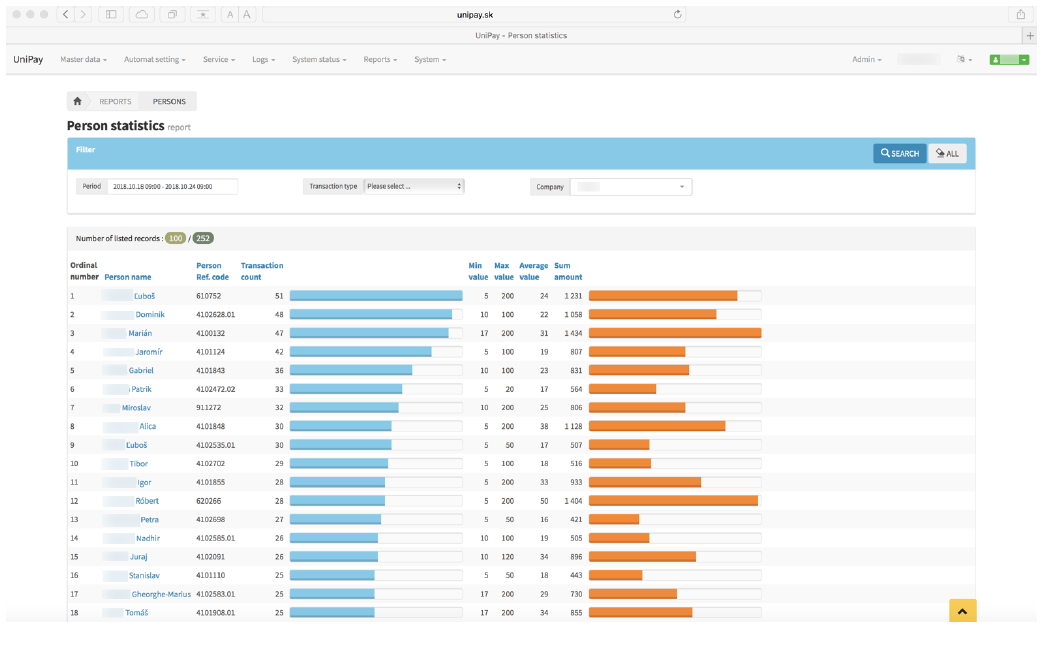Click the iCloud tabs icon
This screenshot has width=1044, height=646.
coord(141,14)
